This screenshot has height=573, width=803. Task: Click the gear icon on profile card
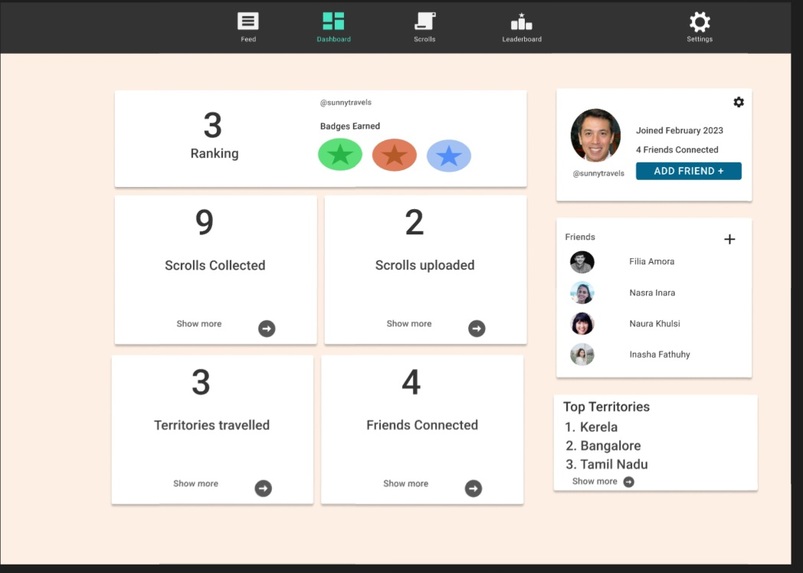pos(738,102)
